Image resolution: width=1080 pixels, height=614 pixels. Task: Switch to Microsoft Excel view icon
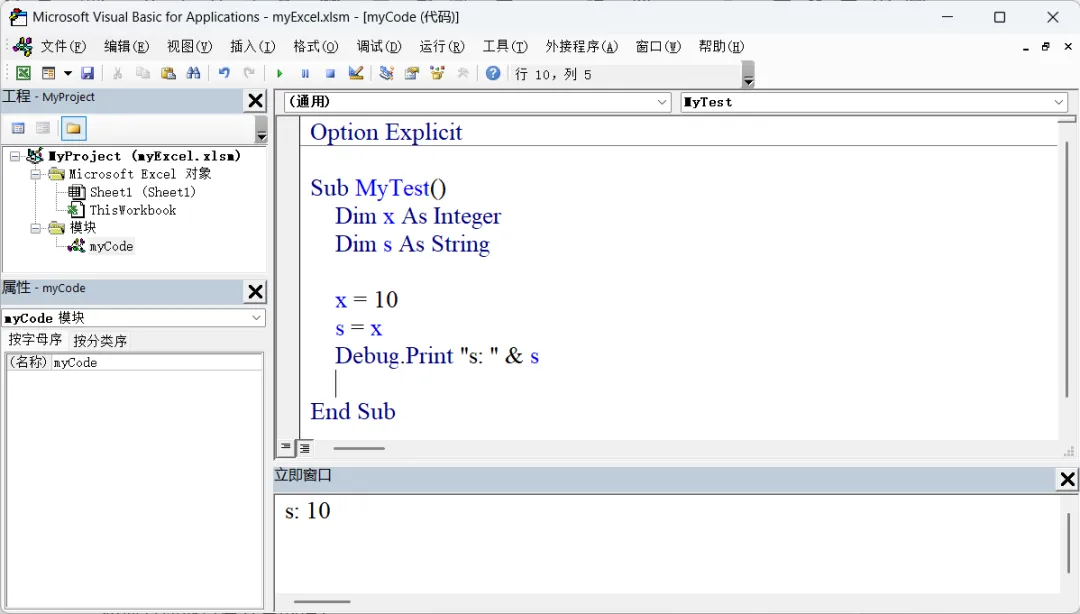(23, 73)
